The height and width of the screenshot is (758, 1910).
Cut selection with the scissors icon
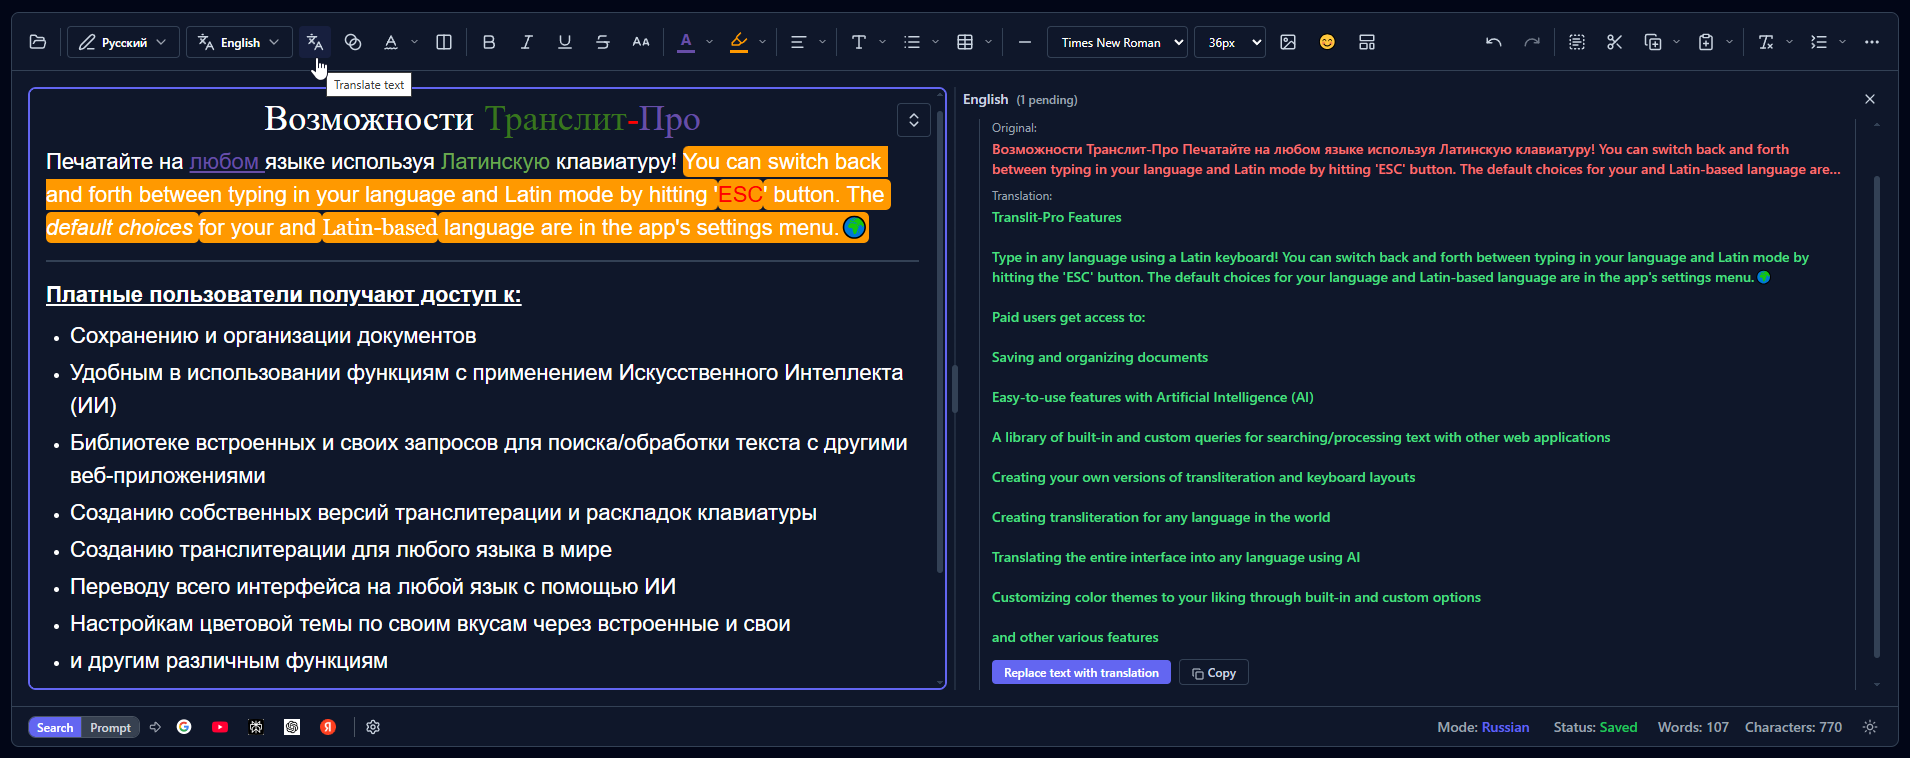(x=1615, y=42)
